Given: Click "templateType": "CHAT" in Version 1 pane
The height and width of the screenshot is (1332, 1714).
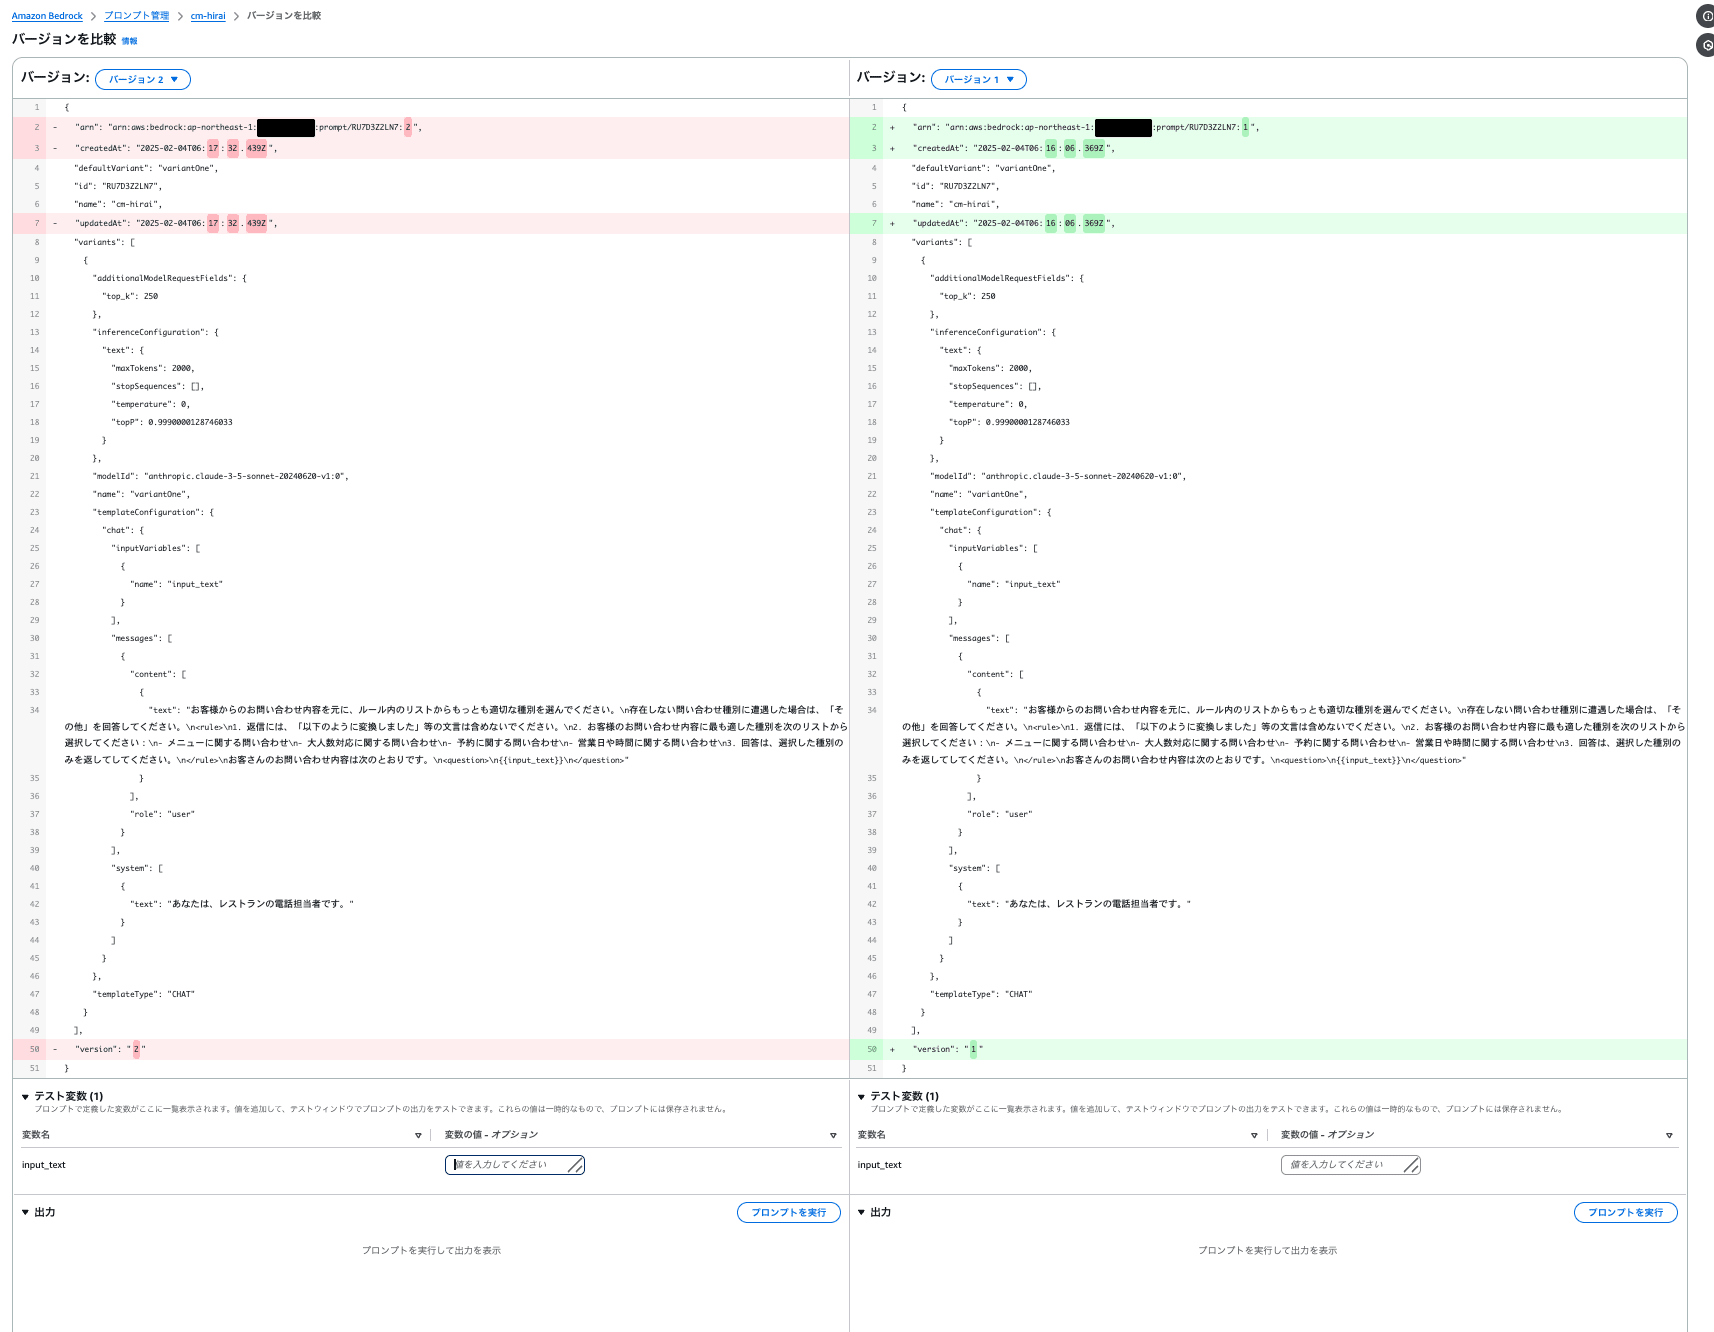Looking at the screenshot, I should [981, 994].
